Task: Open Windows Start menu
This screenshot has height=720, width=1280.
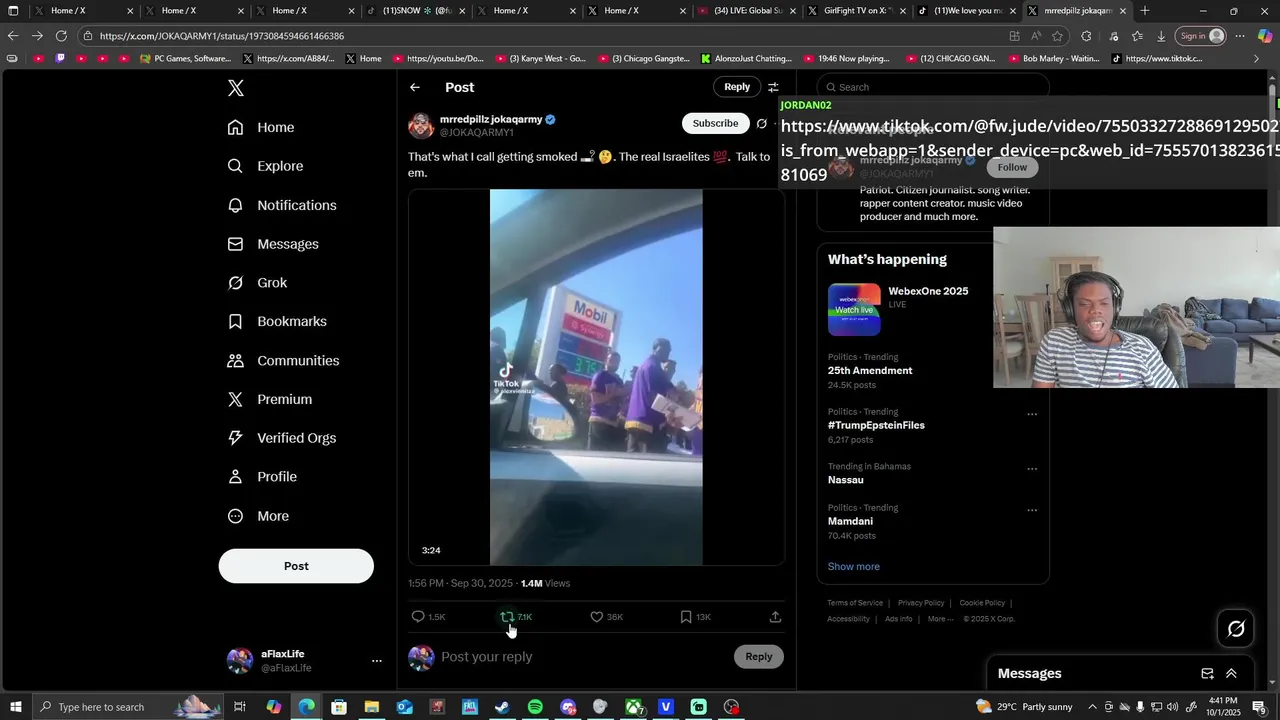Action: coord(15,707)
